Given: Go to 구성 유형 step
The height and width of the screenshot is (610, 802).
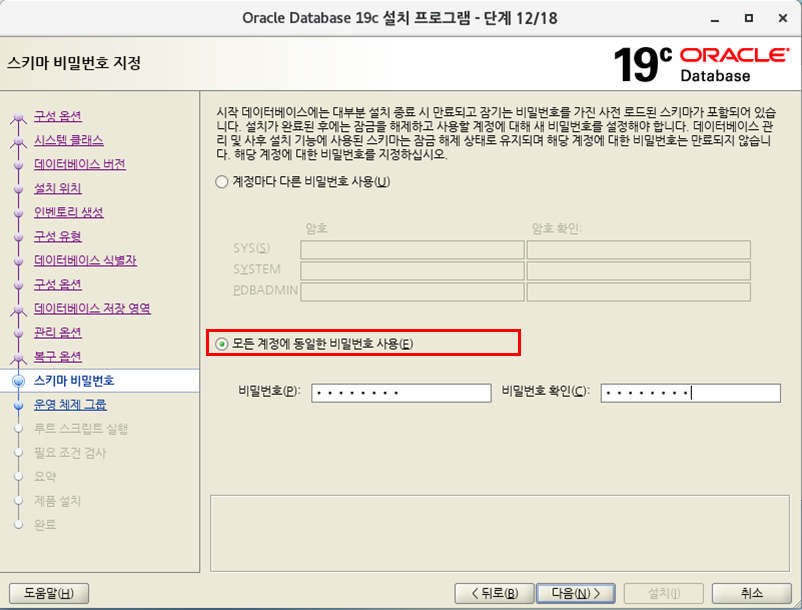Looking at the screenshot, I should click(x=58, y=236).
